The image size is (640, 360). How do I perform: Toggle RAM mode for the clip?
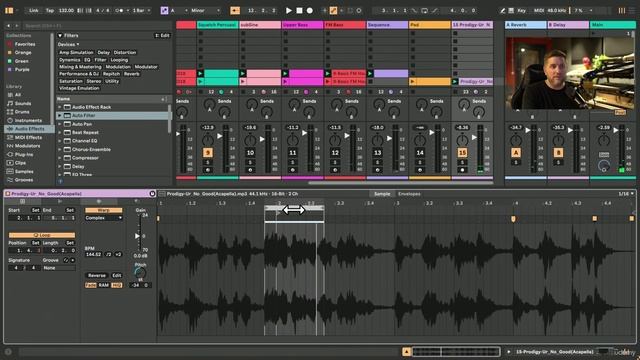tap(104, 285)
